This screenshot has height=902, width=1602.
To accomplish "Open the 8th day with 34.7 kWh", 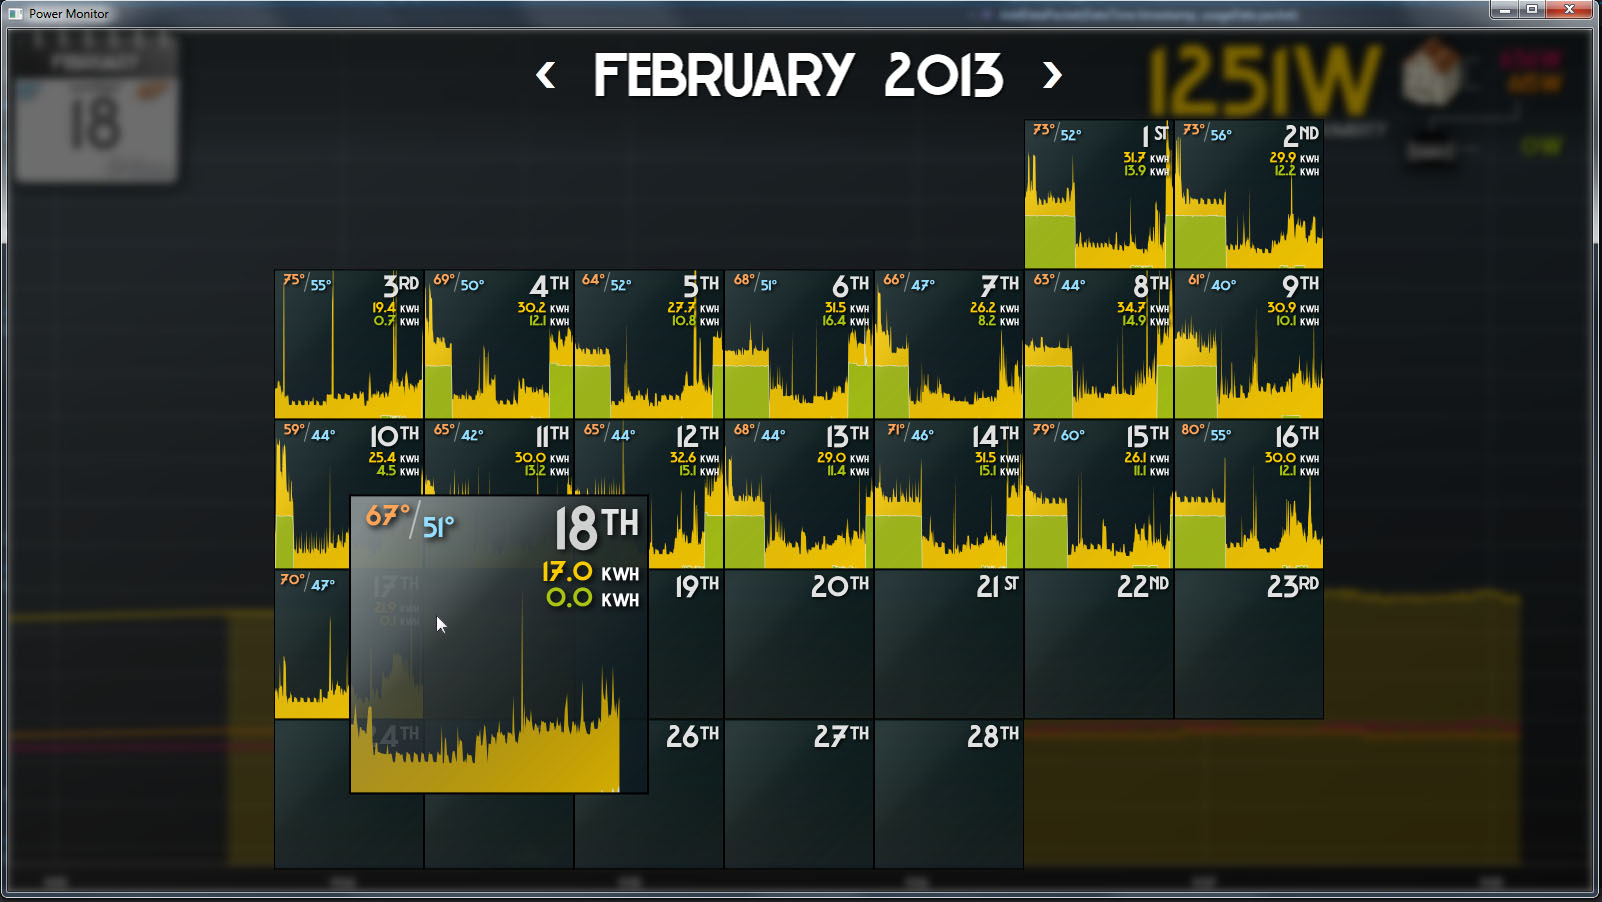I will click(x=1098, y=345).
